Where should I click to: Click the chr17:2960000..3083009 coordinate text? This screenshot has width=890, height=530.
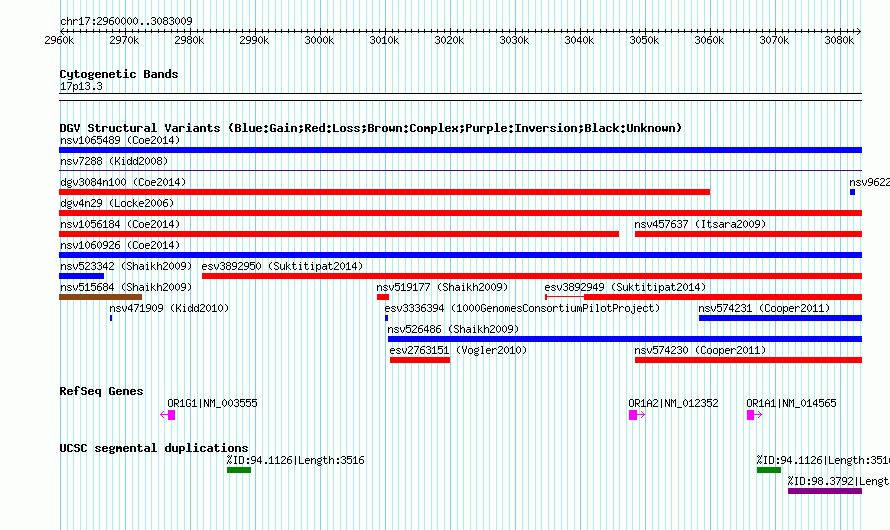point(126,21)
